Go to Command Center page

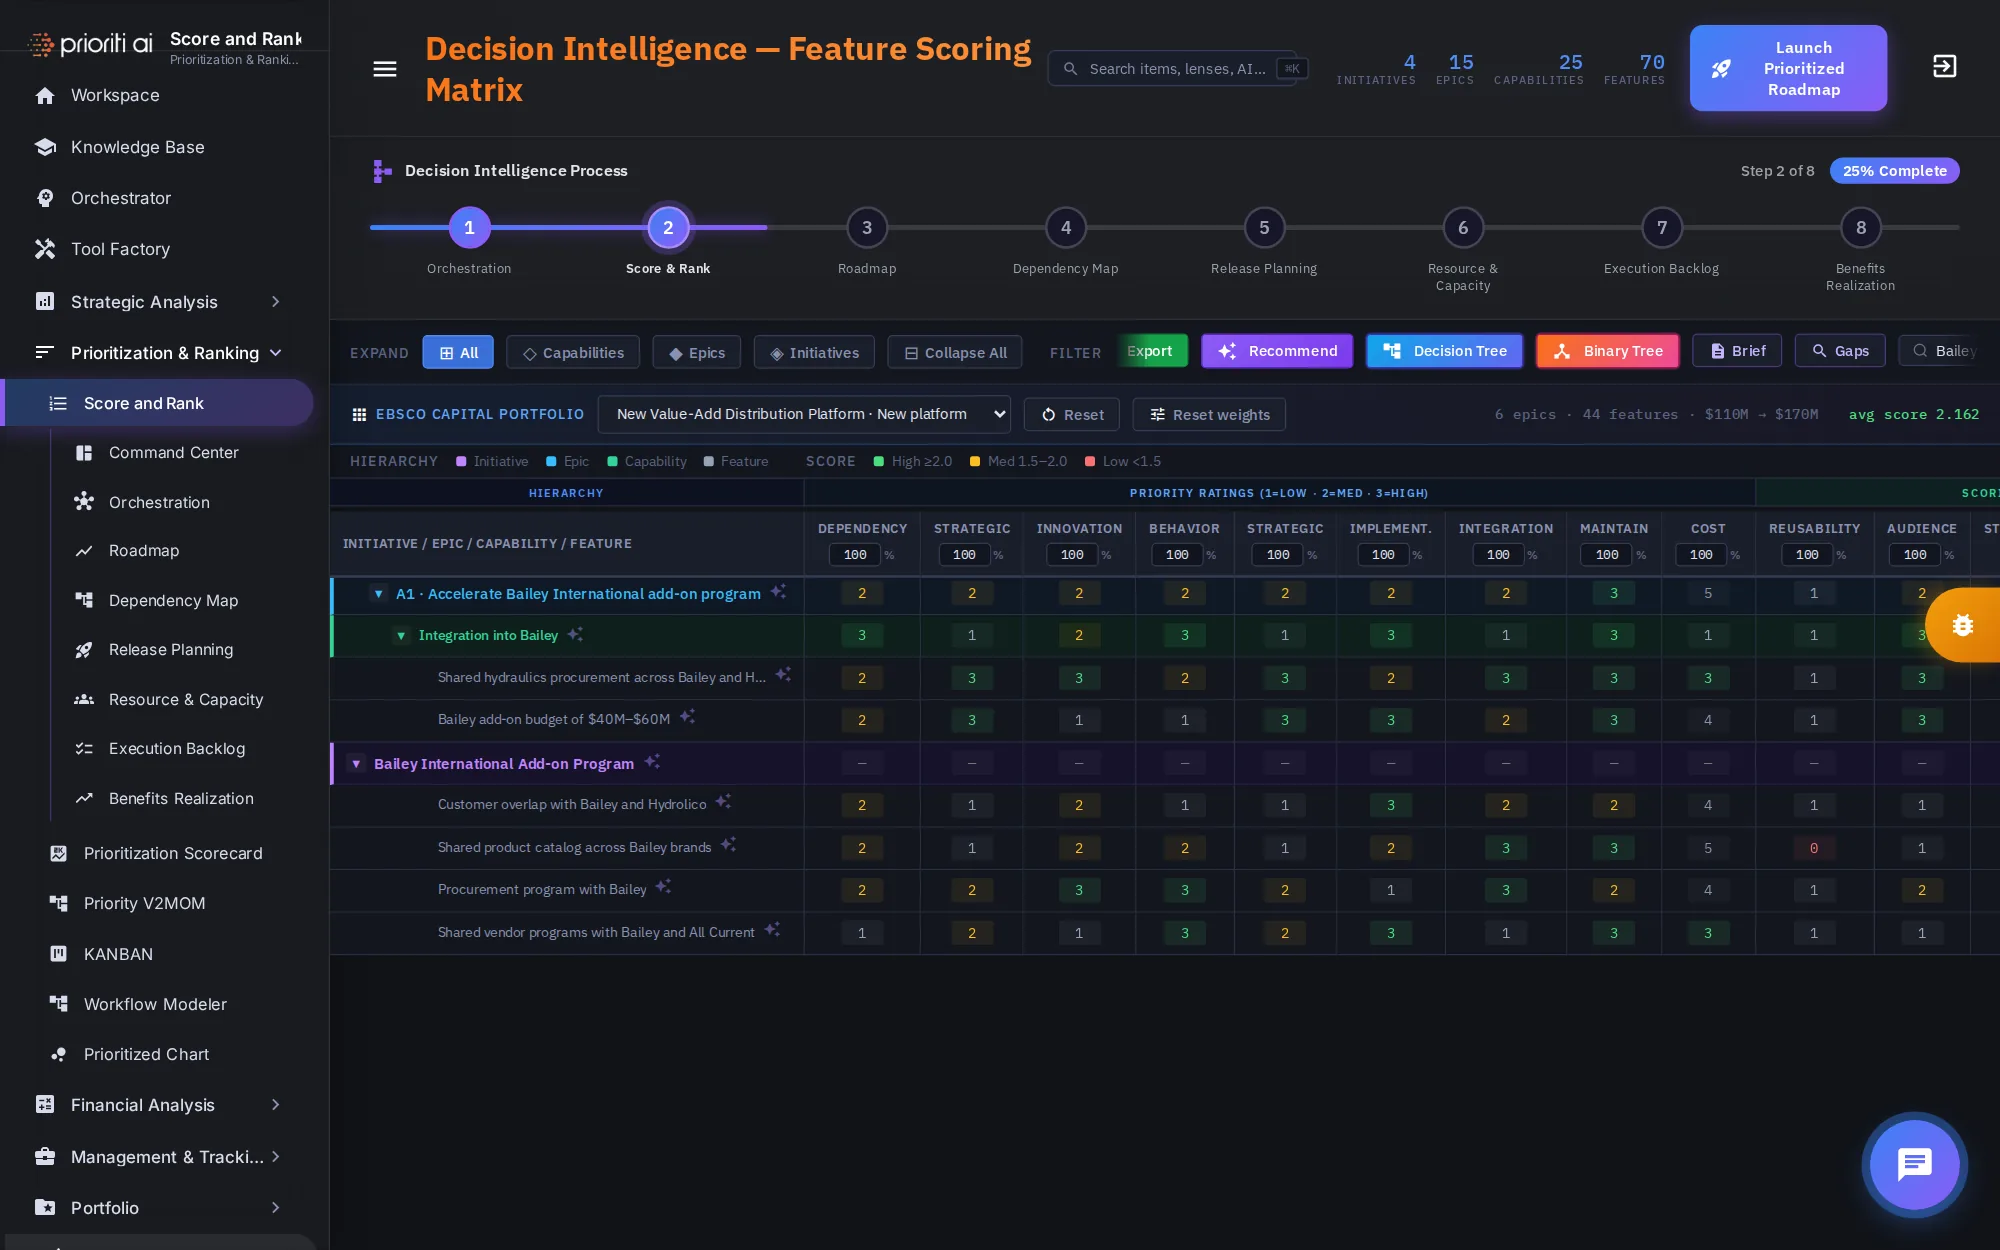tap(173, 453)
